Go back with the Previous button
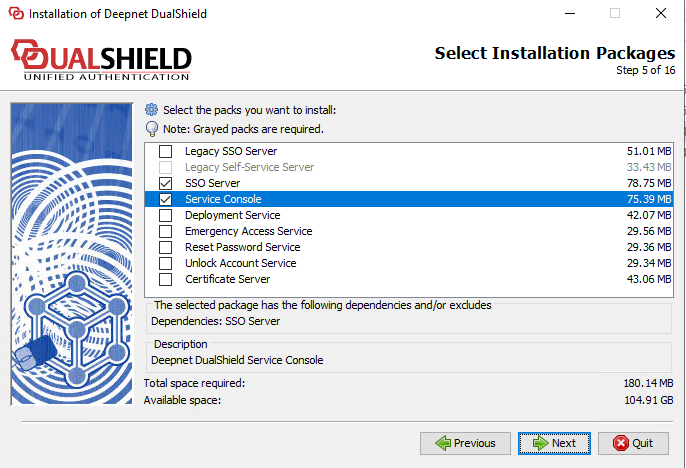Viewport: 686px width, 468px height. (464, 443)
